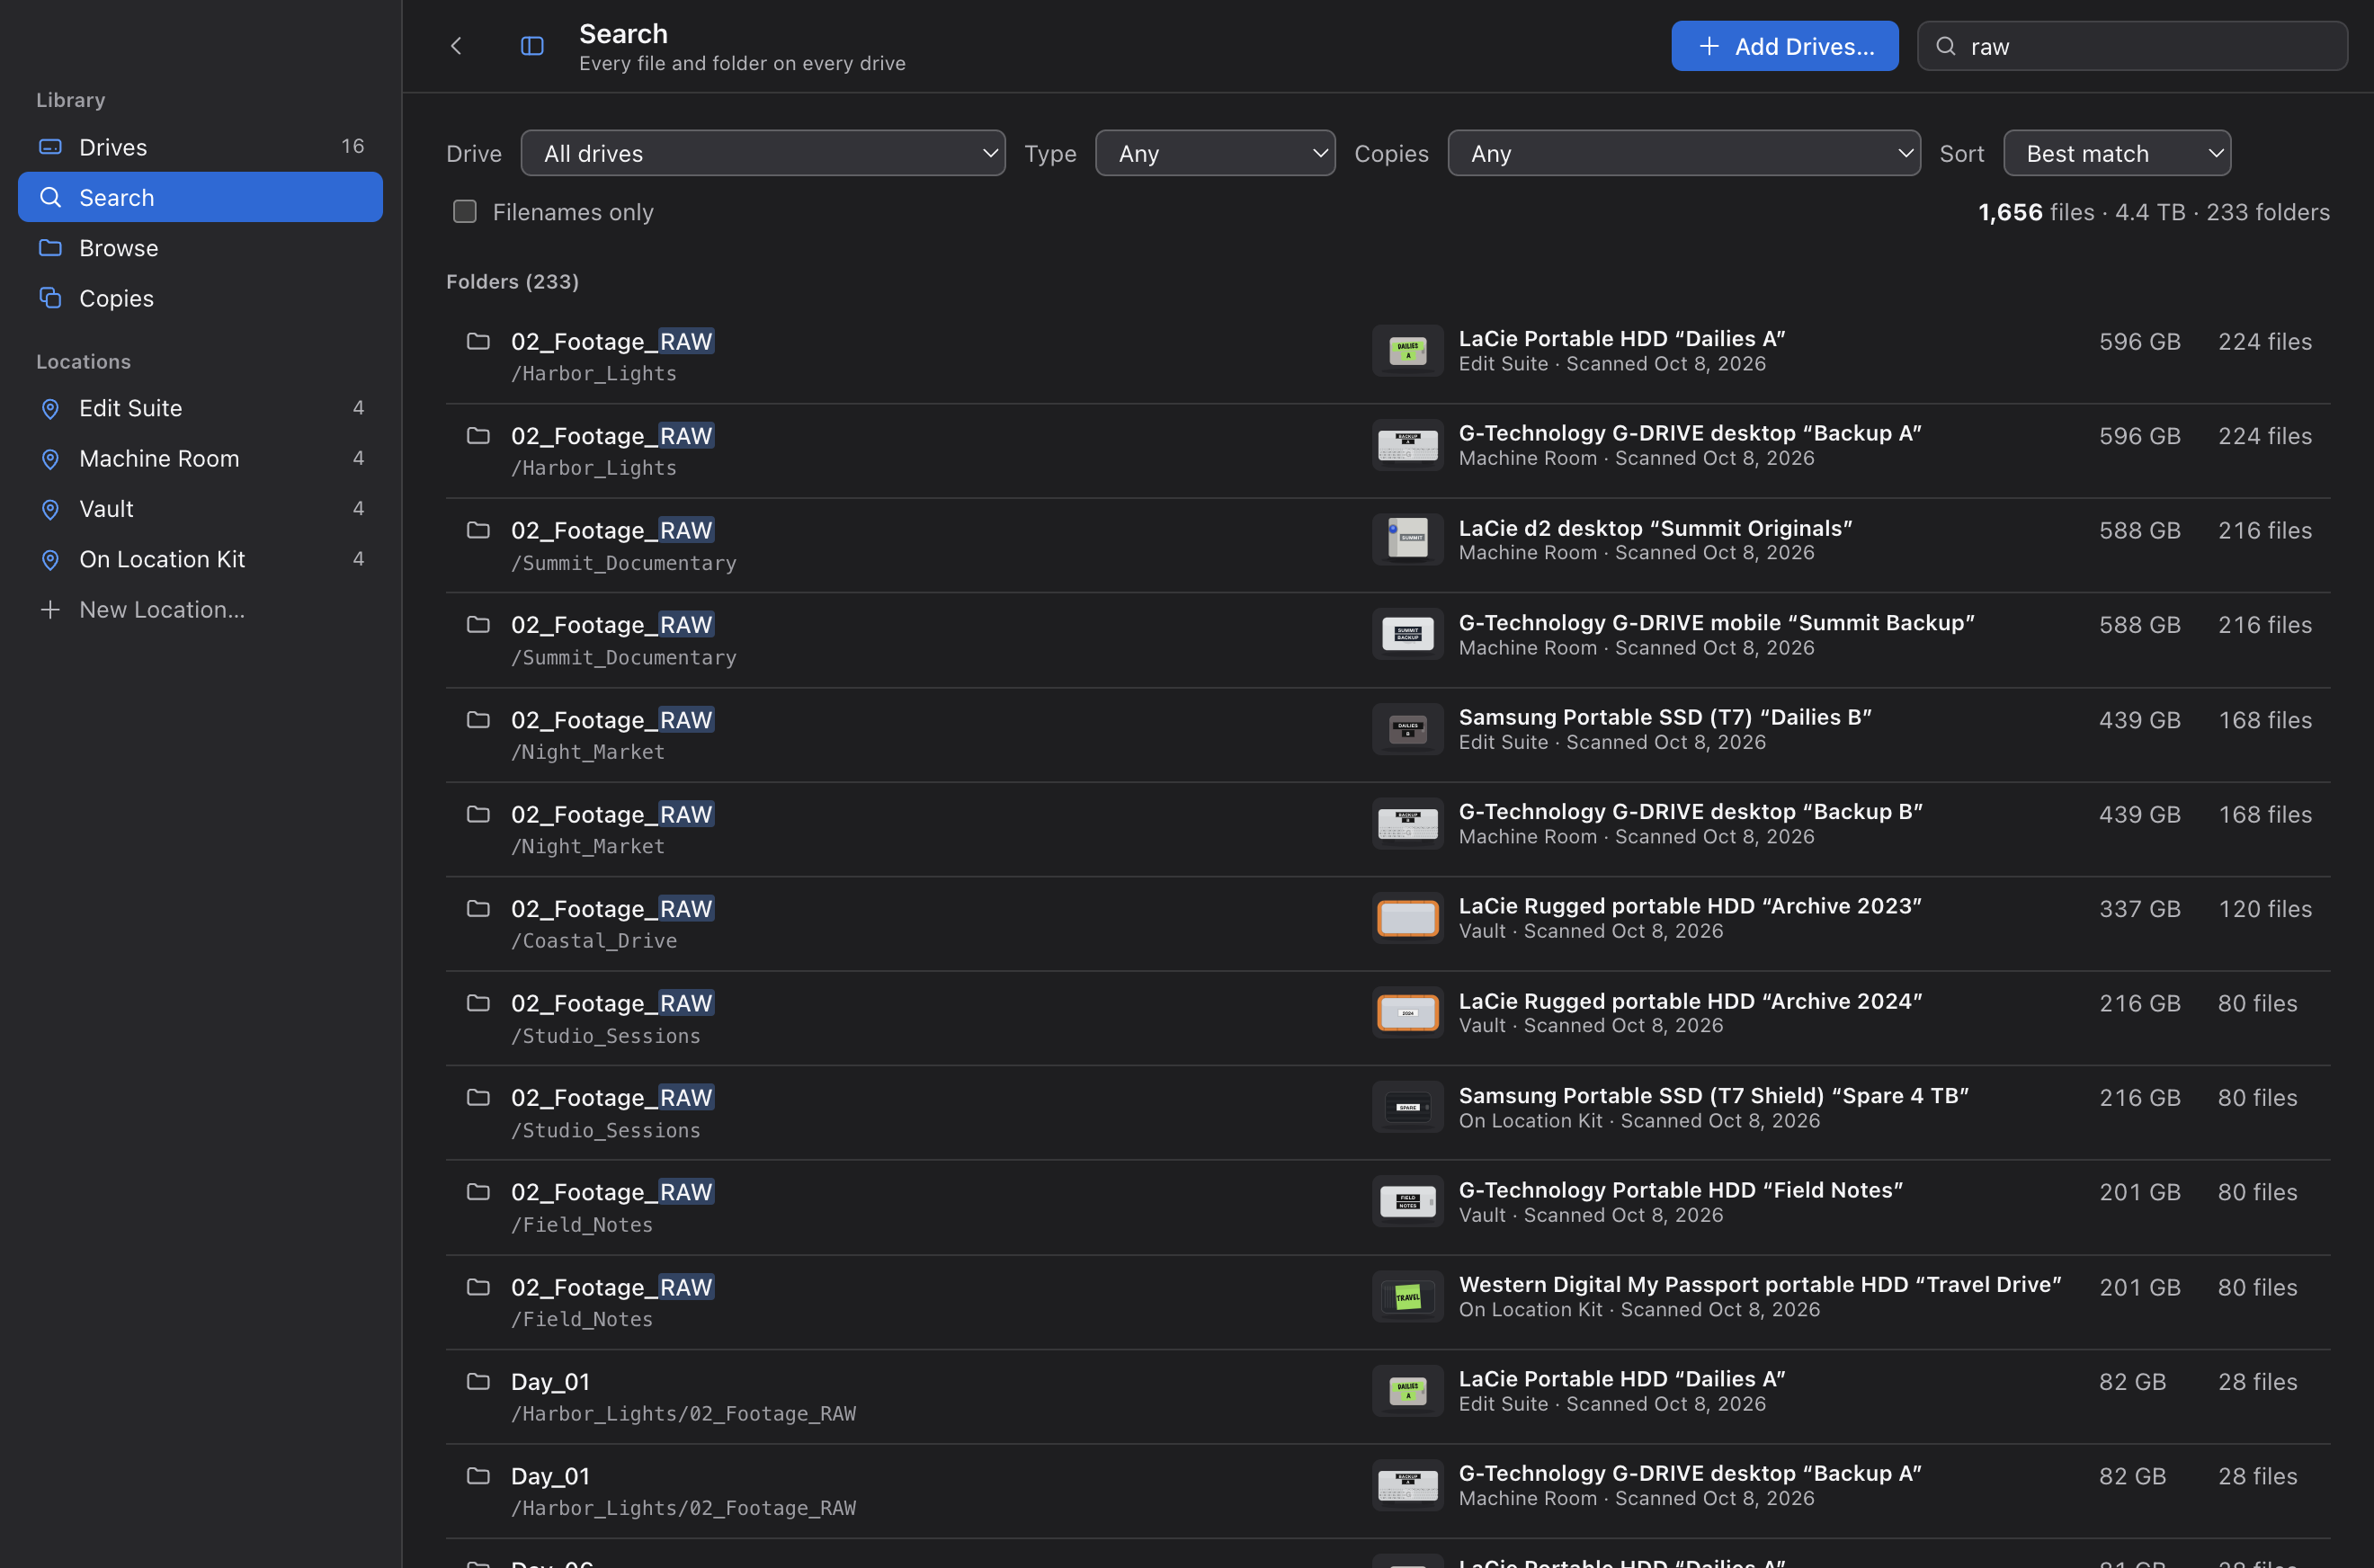
Task: Click Western Digital My Passport Travel Drive name
Action: [1759, 1284]
